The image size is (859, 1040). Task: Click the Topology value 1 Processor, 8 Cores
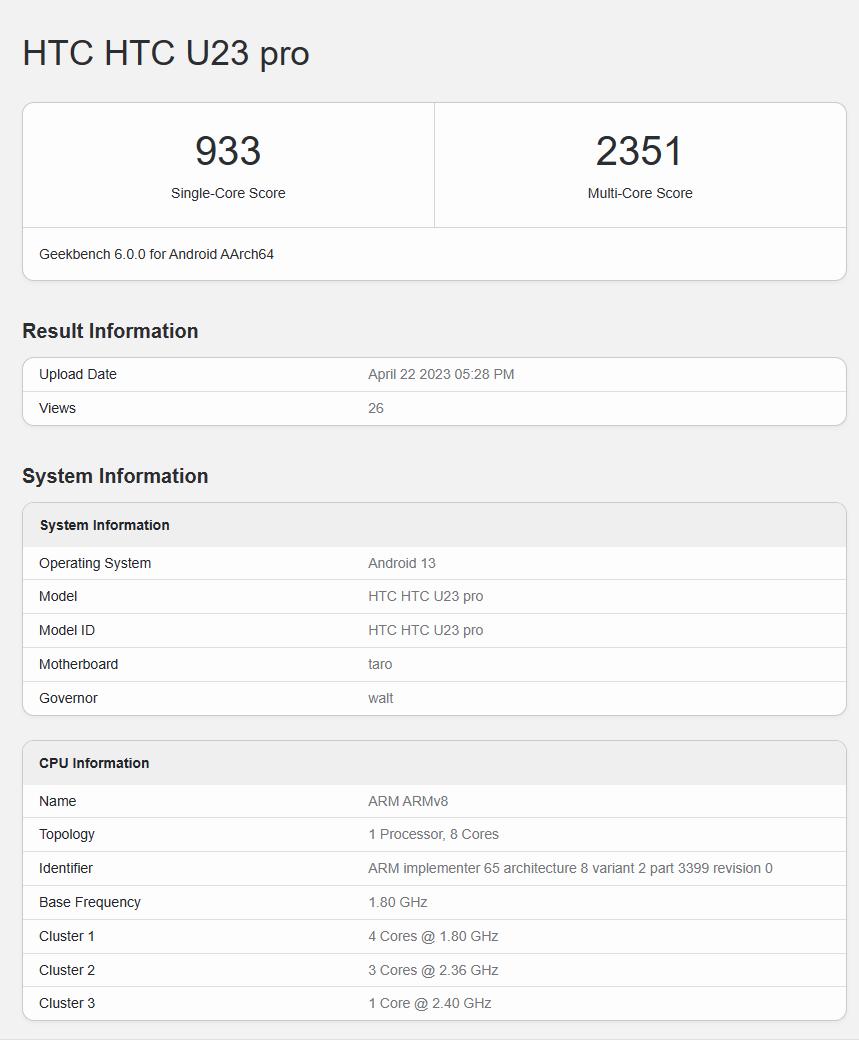[x=433, y=834]
